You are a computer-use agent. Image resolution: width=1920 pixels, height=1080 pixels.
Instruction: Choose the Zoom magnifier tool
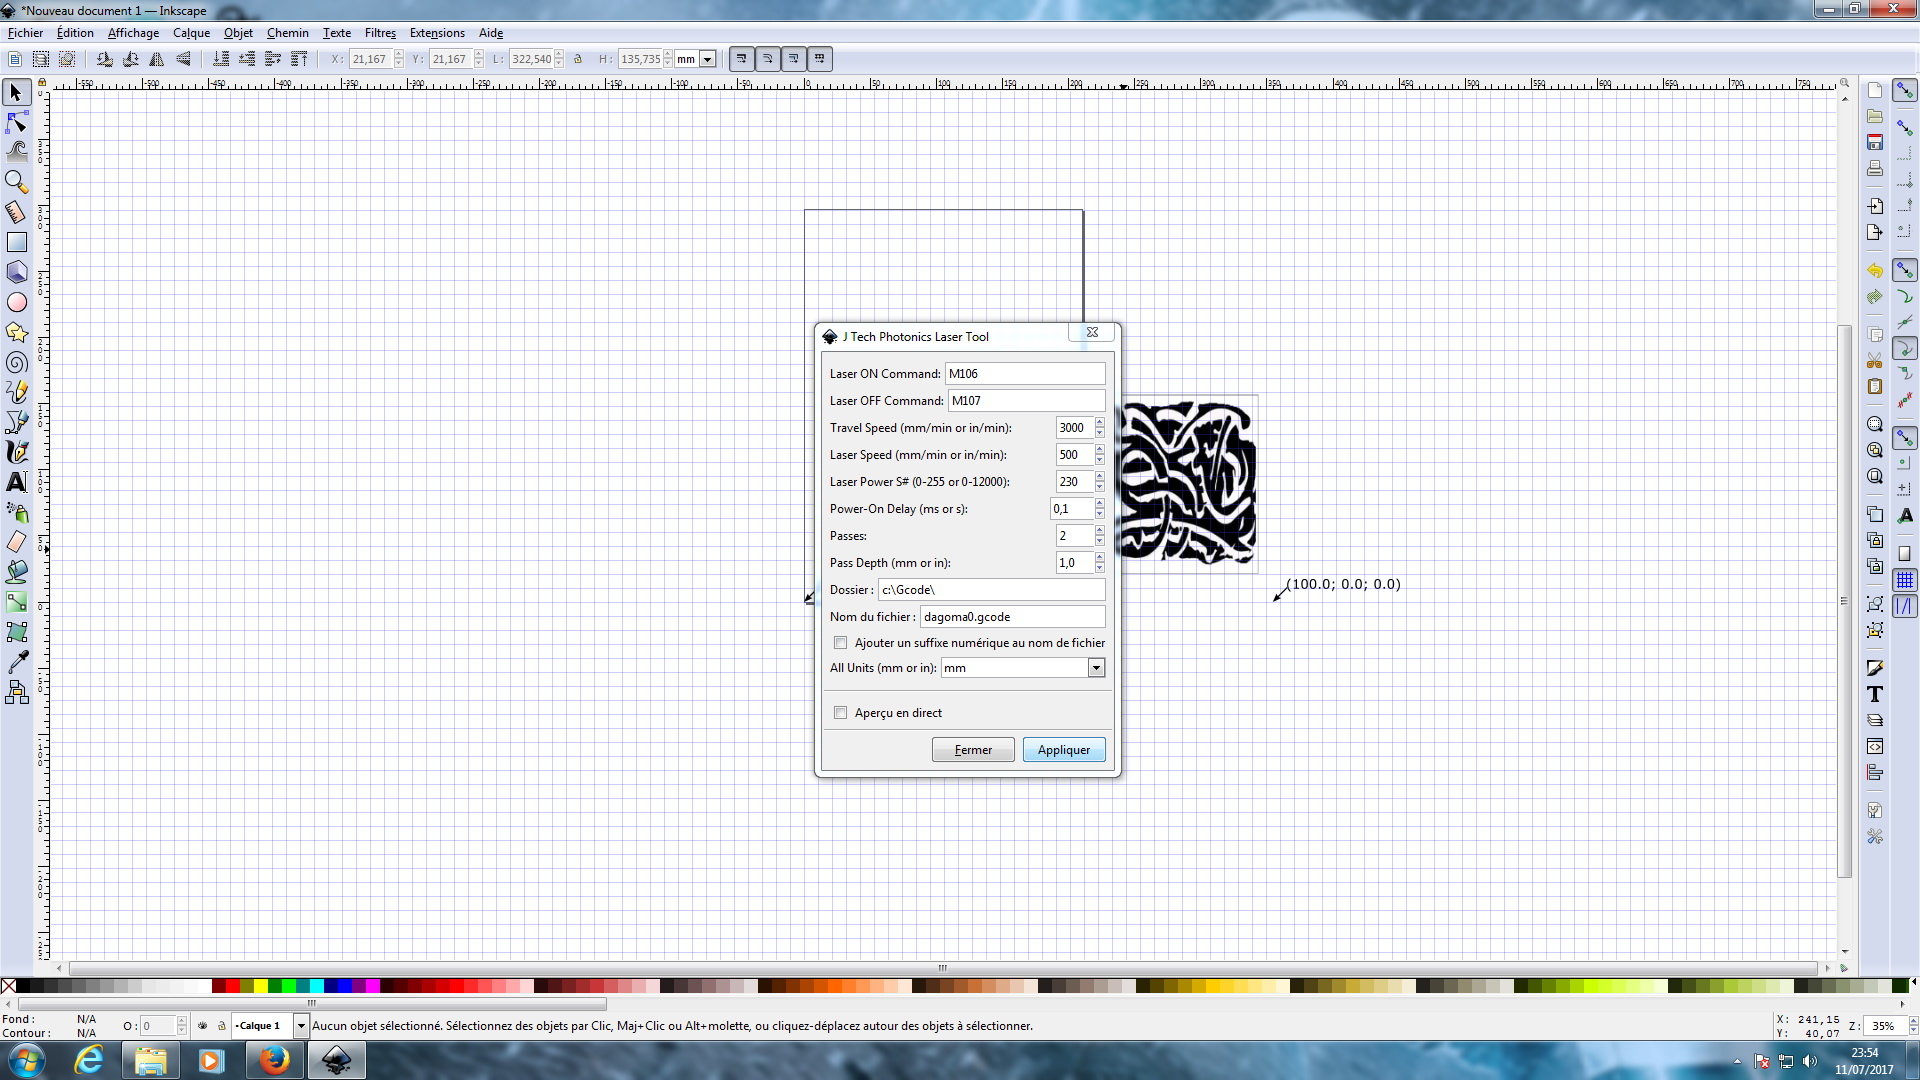[x=16, y=182]
